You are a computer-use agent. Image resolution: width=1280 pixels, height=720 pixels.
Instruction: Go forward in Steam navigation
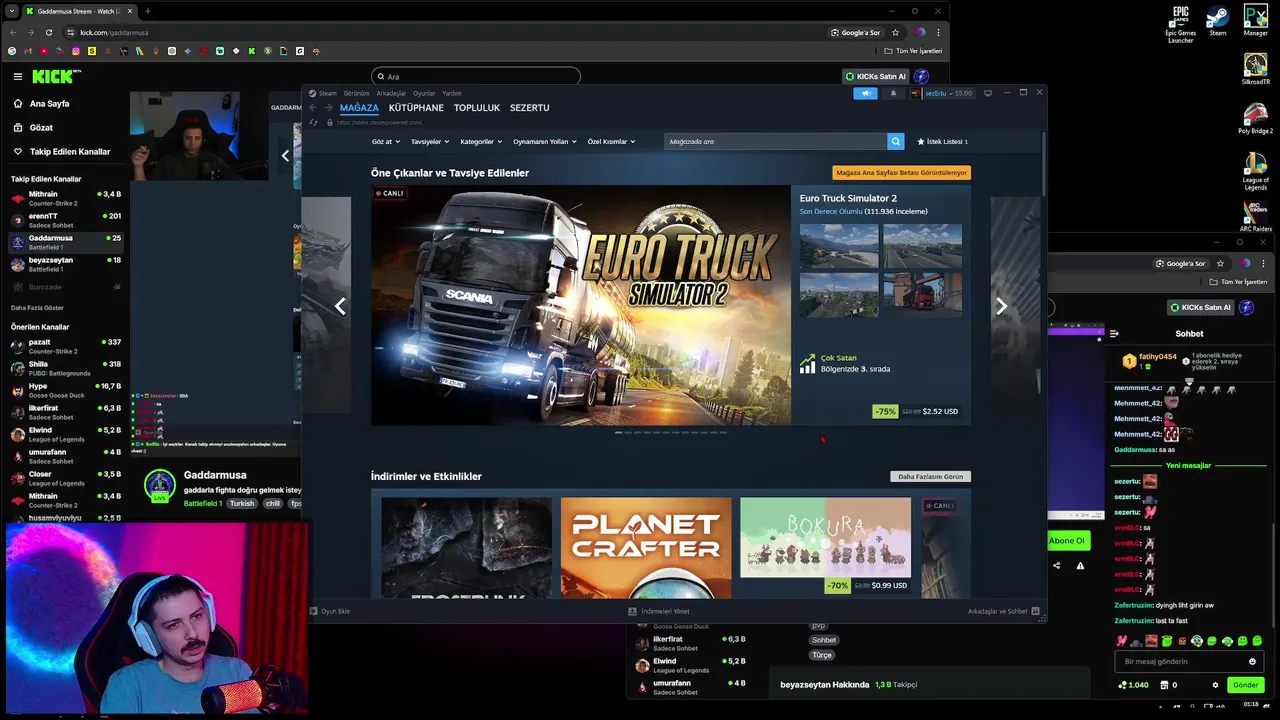[x=328, y=108]
